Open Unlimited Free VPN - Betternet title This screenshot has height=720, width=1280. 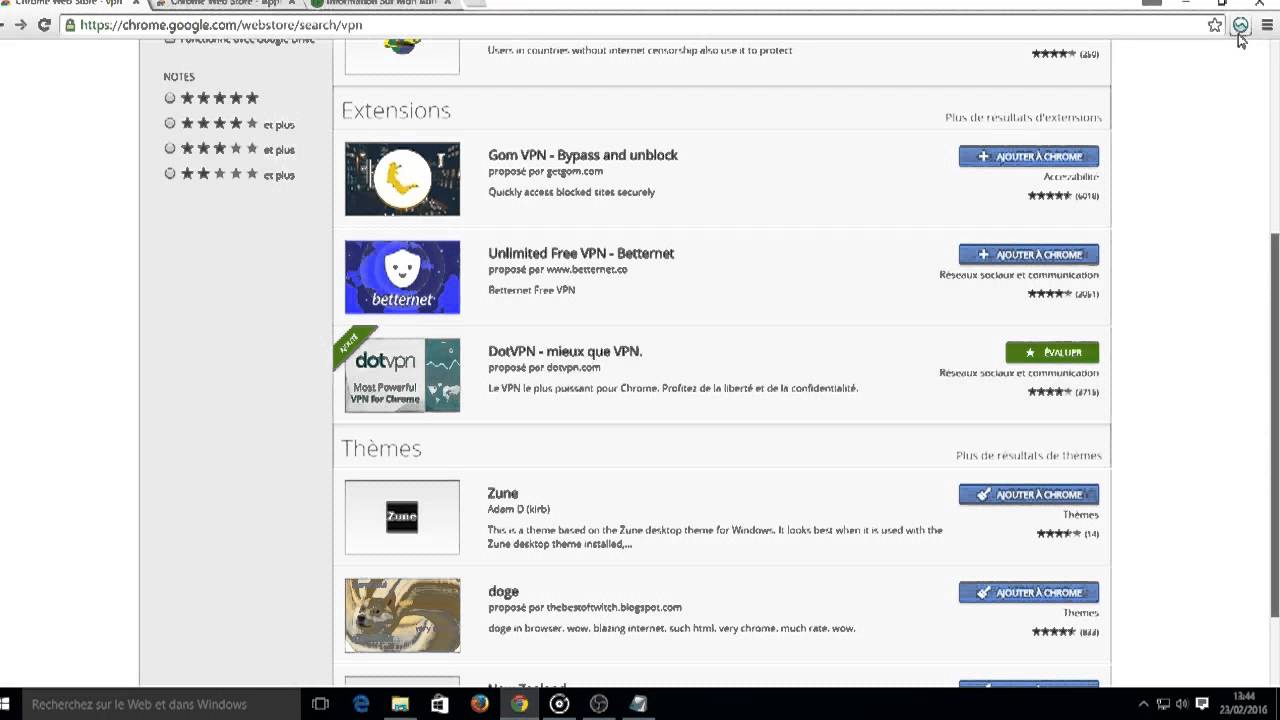point(581,253)
